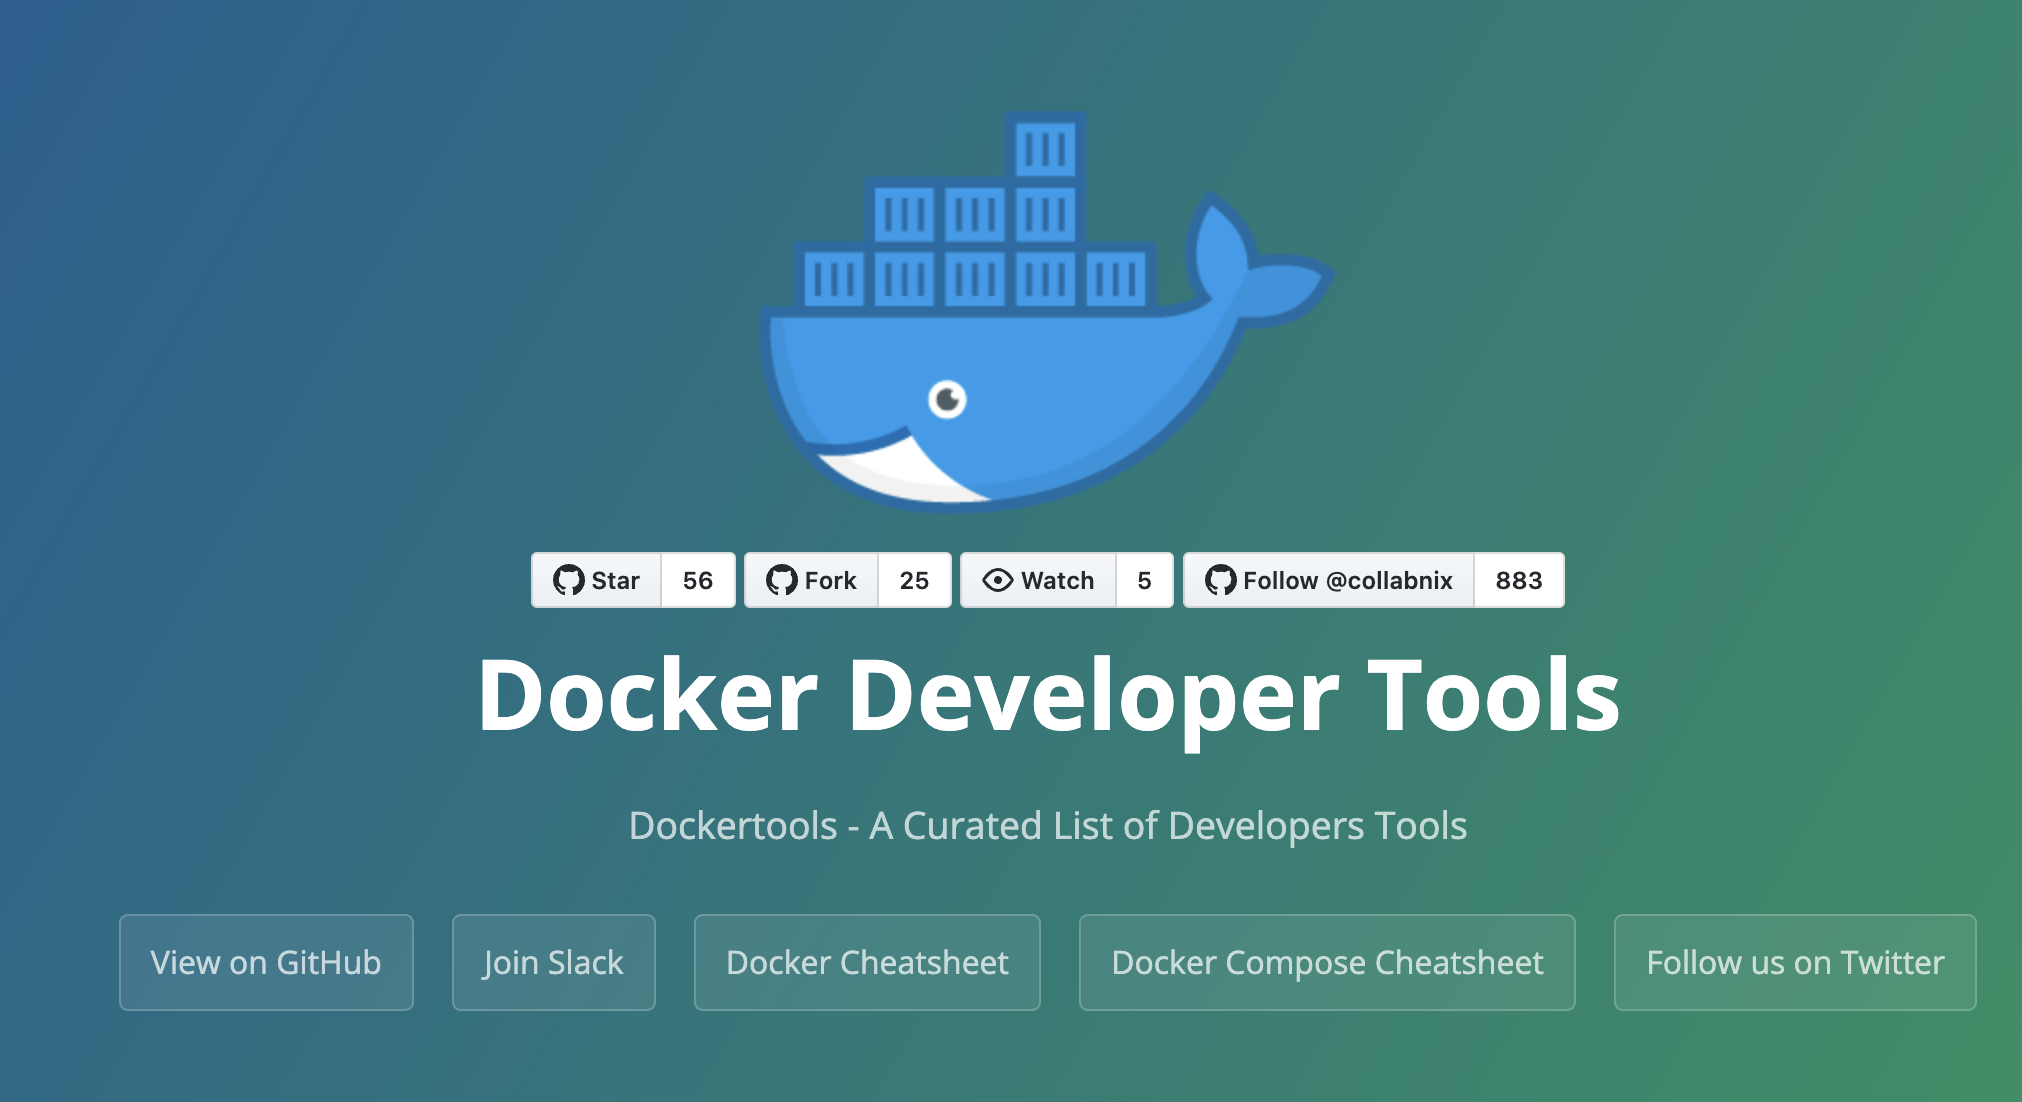Click the Dockertools tagline text
This screenshot has height=1102, width=2022.
tap(1048, 826)
